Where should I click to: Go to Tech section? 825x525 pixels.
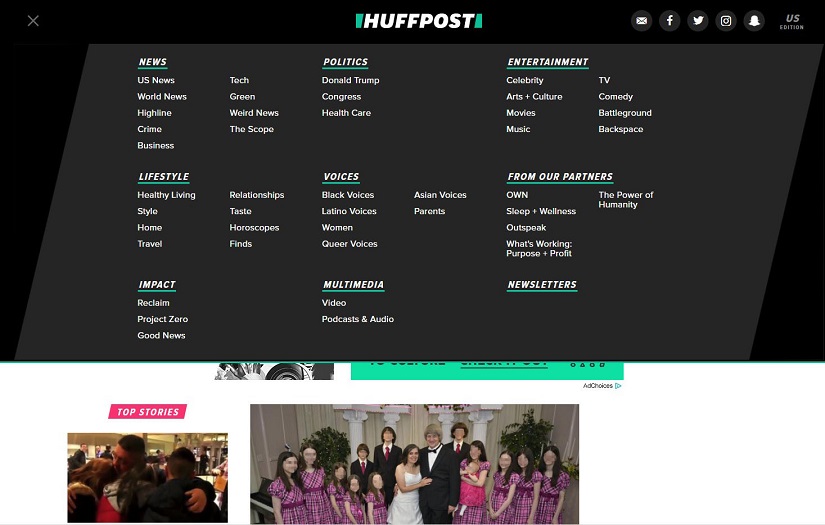tap(239, 80)
